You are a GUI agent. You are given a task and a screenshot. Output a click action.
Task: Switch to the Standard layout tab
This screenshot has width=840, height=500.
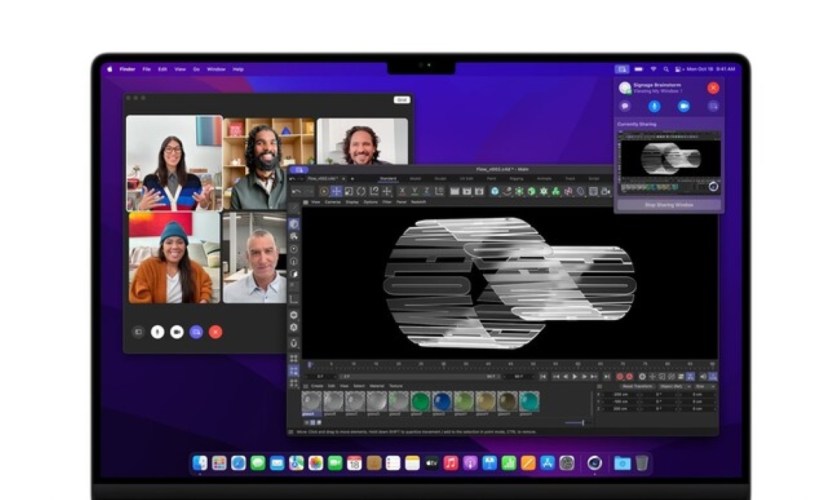coord(388,178)
